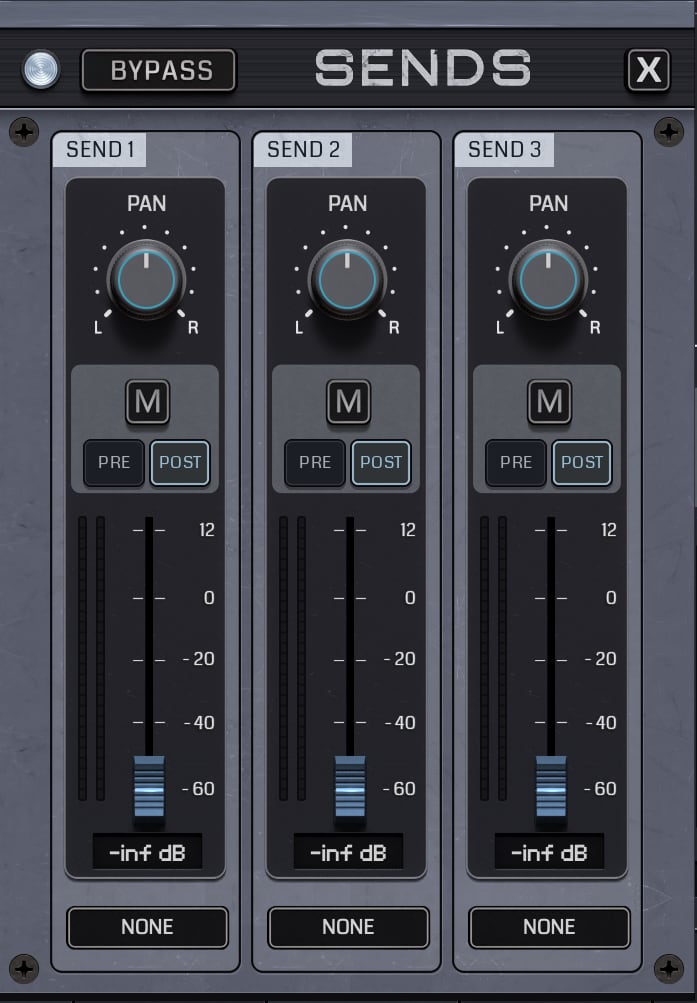Viewport: 697px width, 1003px height.
Task: Click the Send 3 pan knob
Action: (548, 280)
